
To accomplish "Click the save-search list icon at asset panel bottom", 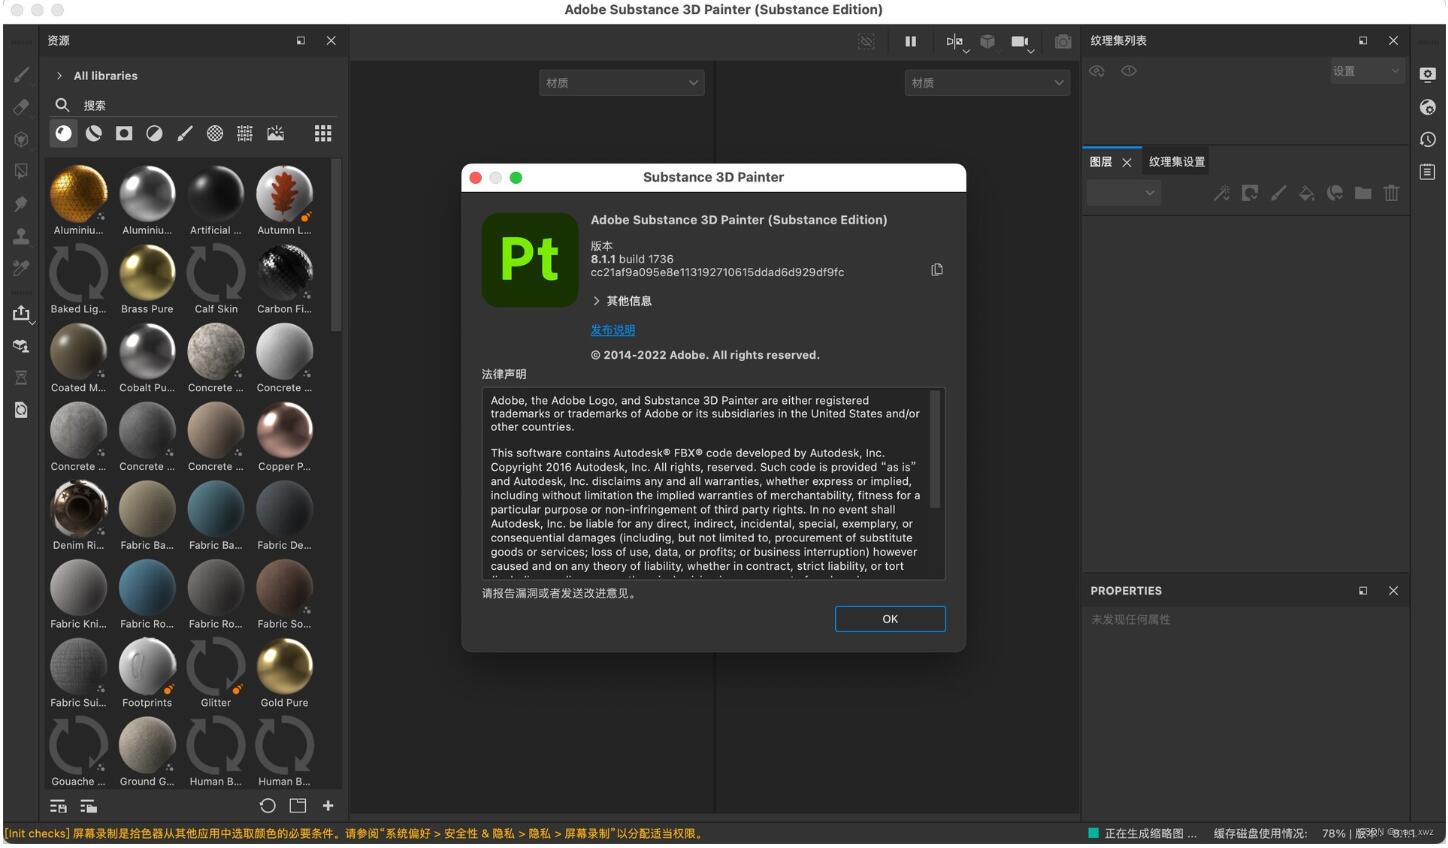I will pos(58,806).
